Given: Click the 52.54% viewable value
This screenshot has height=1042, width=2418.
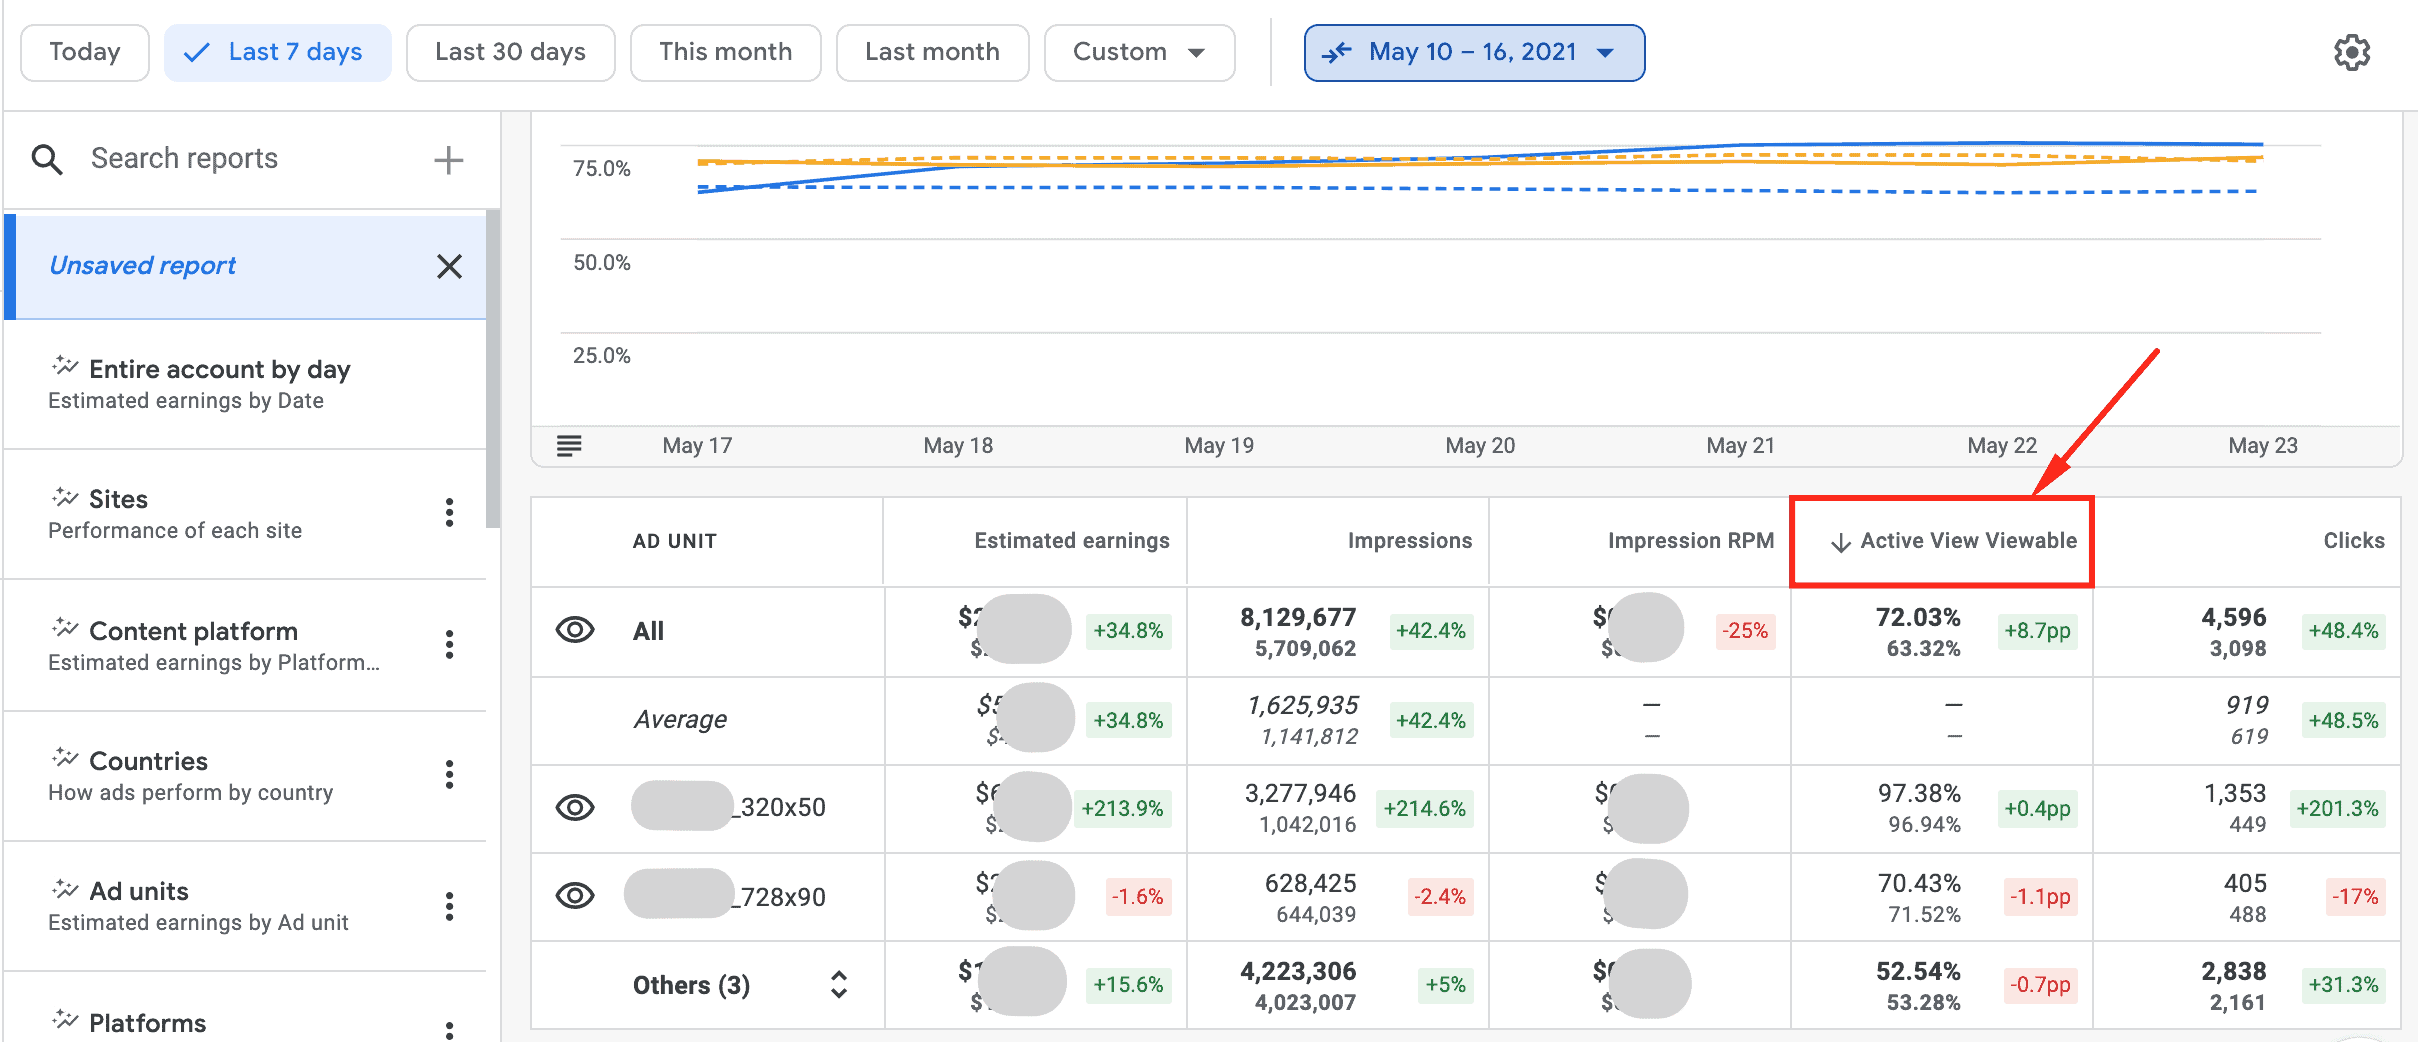Looking at the screenshot, I should click(x=1918, y=971).
